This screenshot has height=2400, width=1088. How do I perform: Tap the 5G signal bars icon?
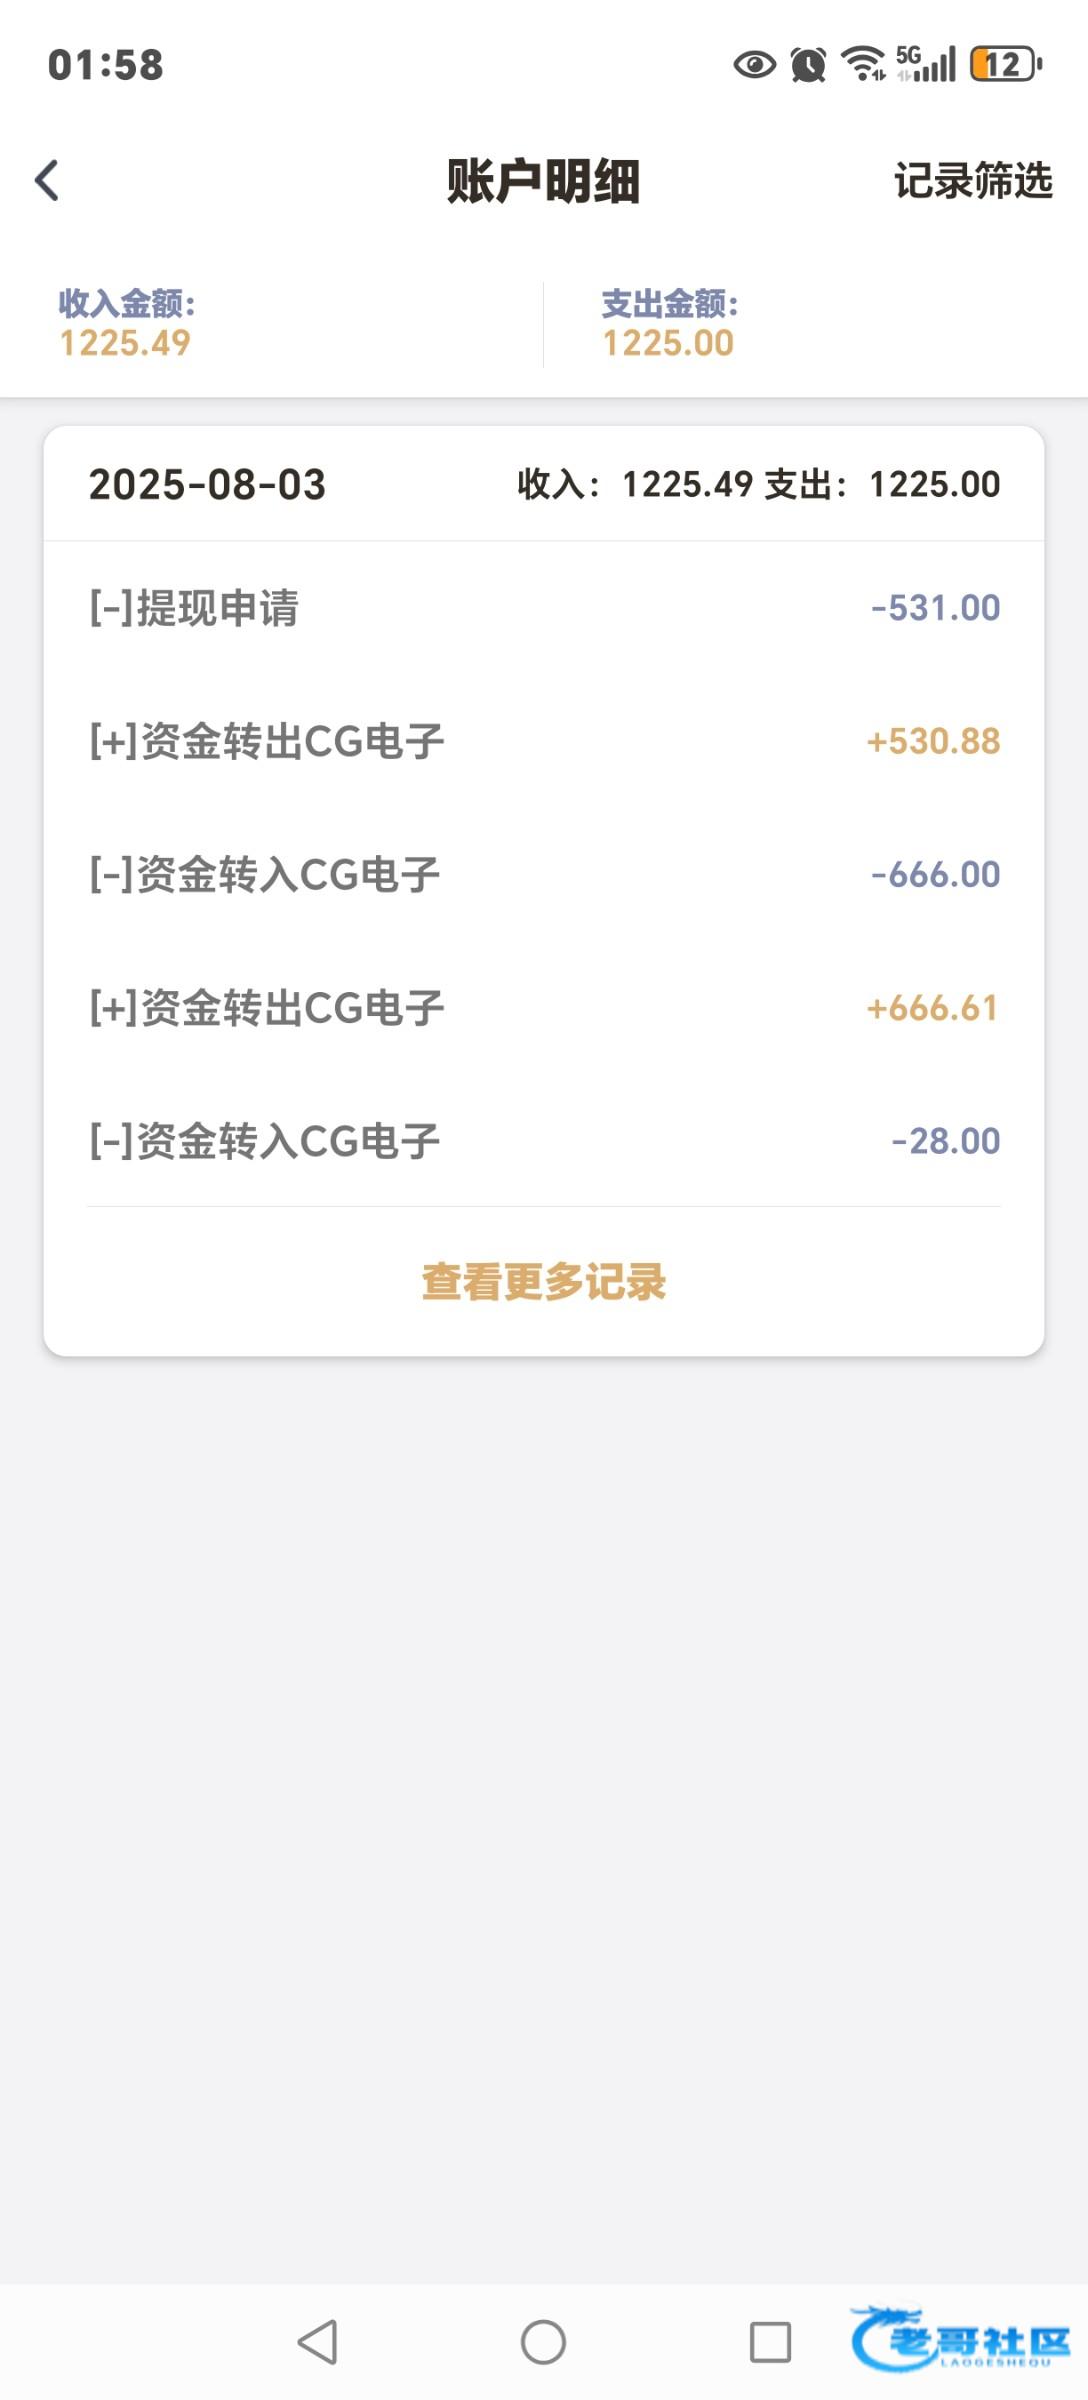(926, 65)
